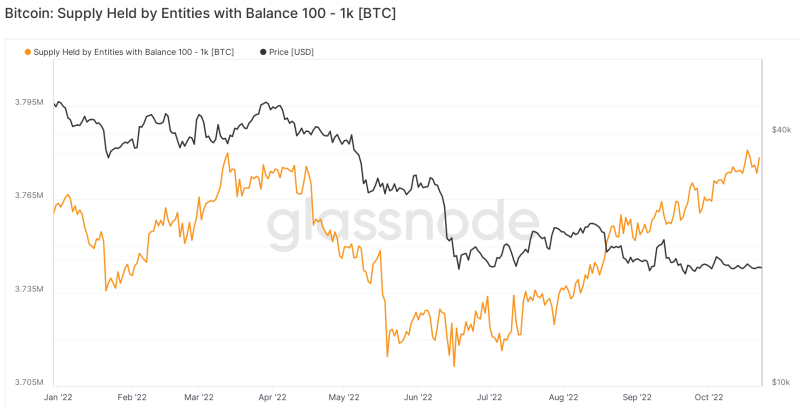
Task: Hide the Price [USD] series label
Action: 291,52
